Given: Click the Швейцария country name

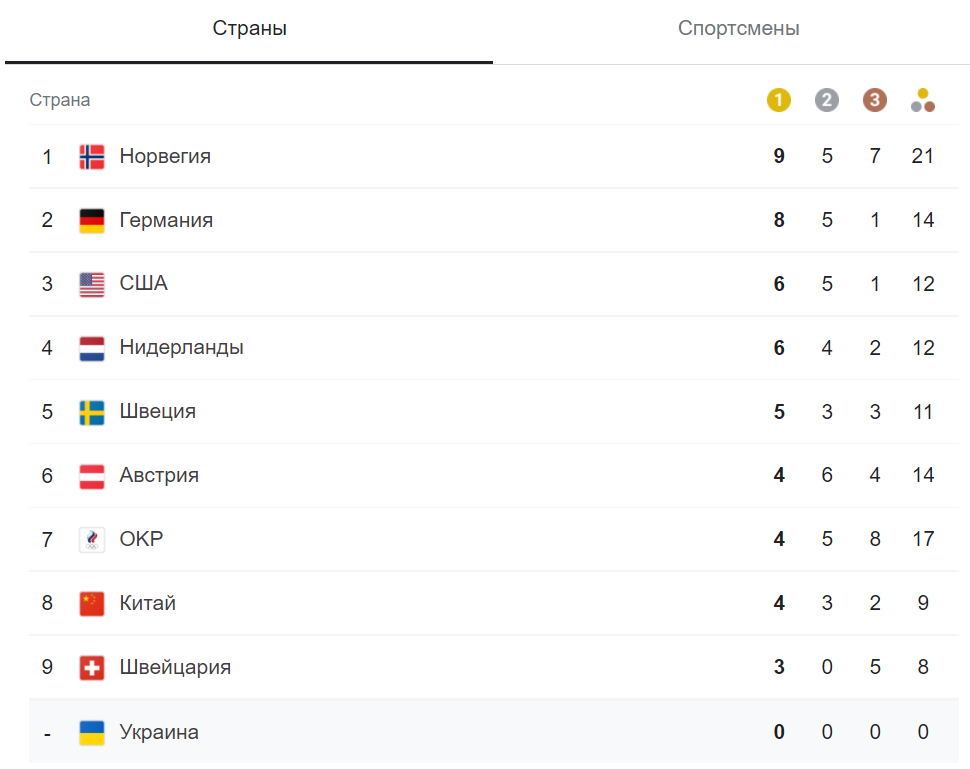Looking at the screenshot, I should (175, 668).
